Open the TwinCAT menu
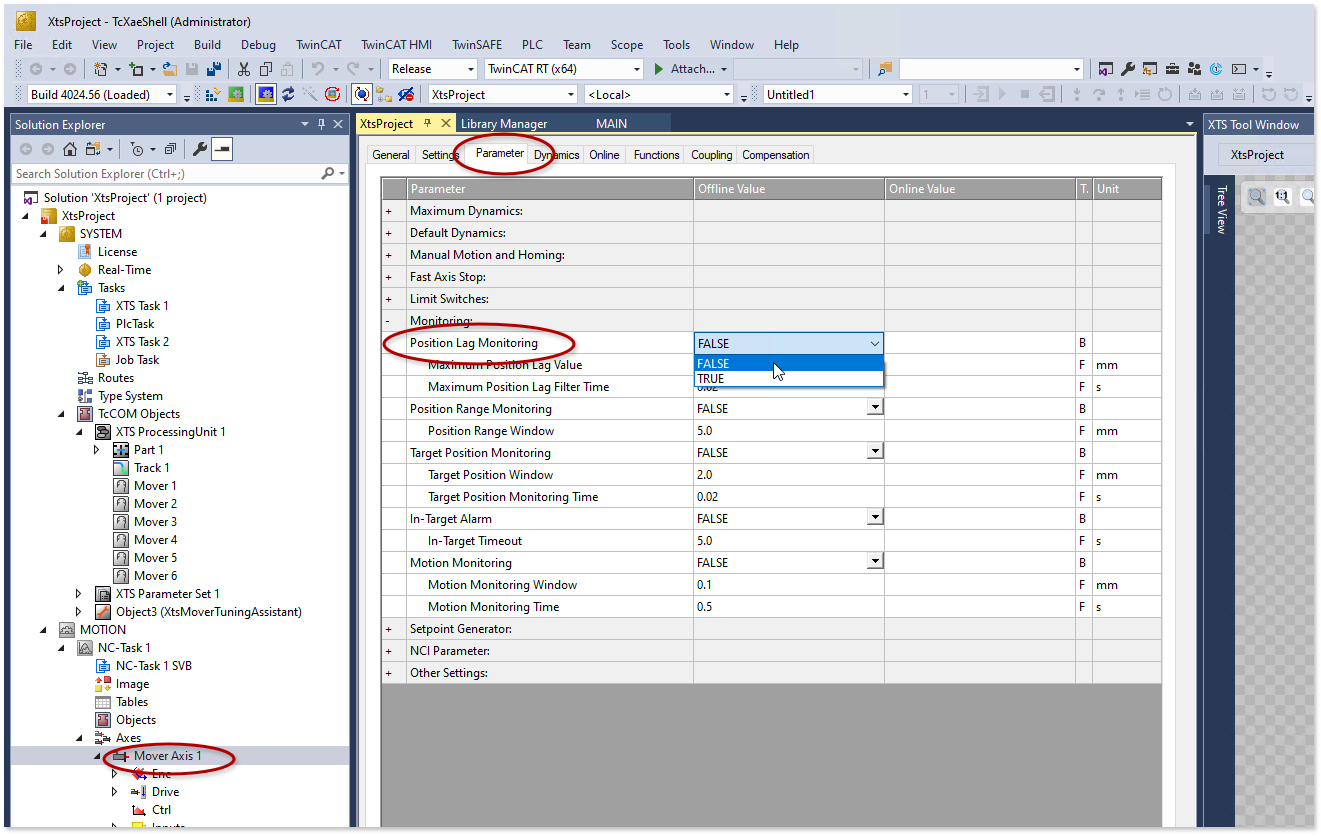Viewport: 1321px width, 836px height. [x=318, y=45]
